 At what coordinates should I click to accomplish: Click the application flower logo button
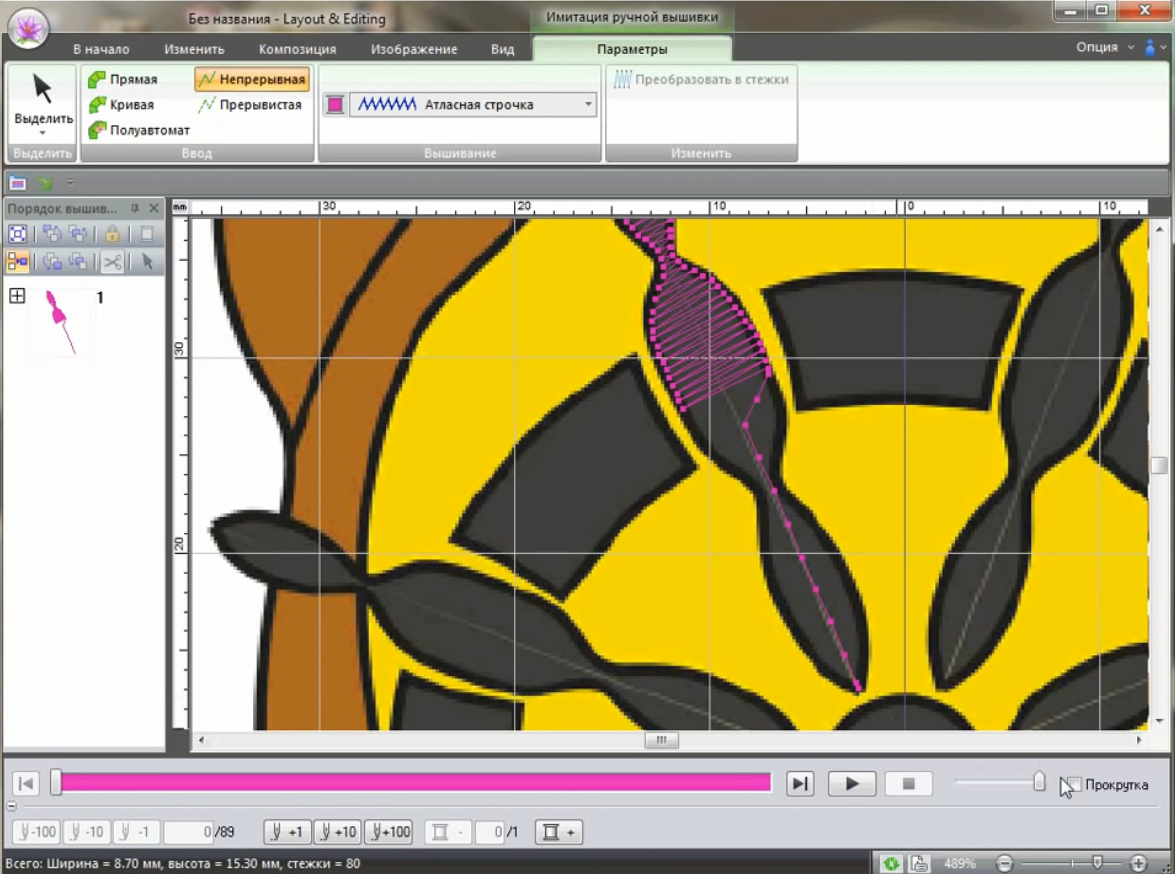28,27
